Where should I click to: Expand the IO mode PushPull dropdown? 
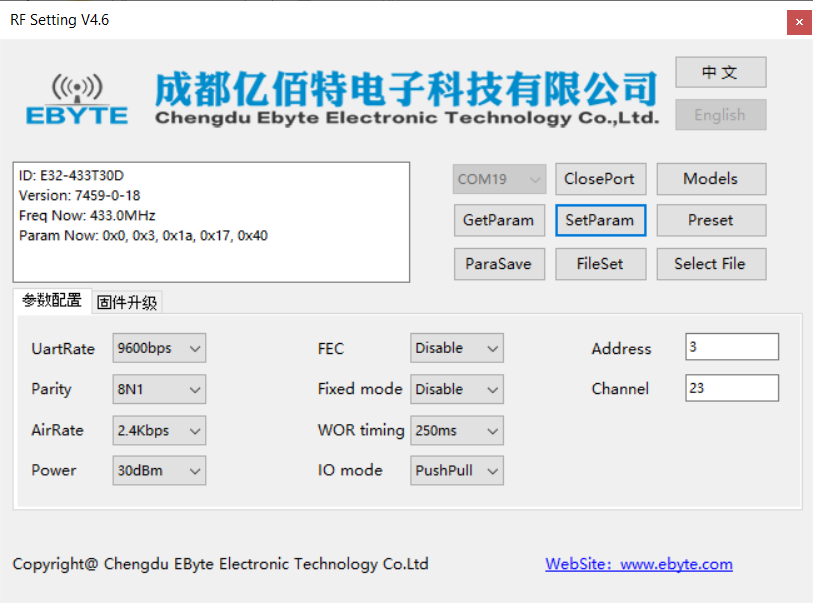457,470
